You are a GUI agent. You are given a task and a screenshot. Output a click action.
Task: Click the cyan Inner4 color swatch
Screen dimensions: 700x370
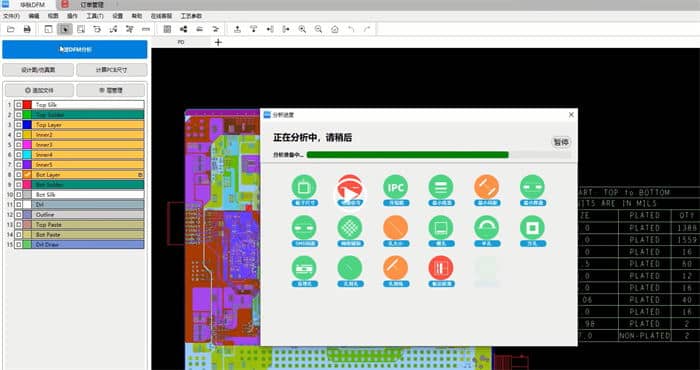(27, 155)
